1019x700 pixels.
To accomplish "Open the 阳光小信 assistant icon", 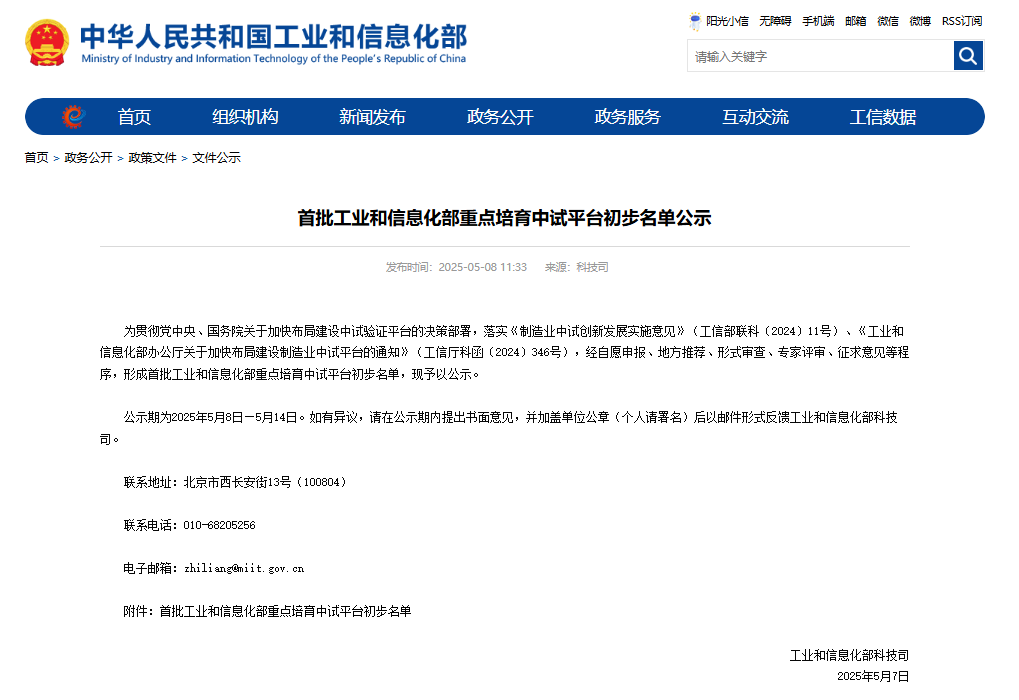I will tap(721, 21).
